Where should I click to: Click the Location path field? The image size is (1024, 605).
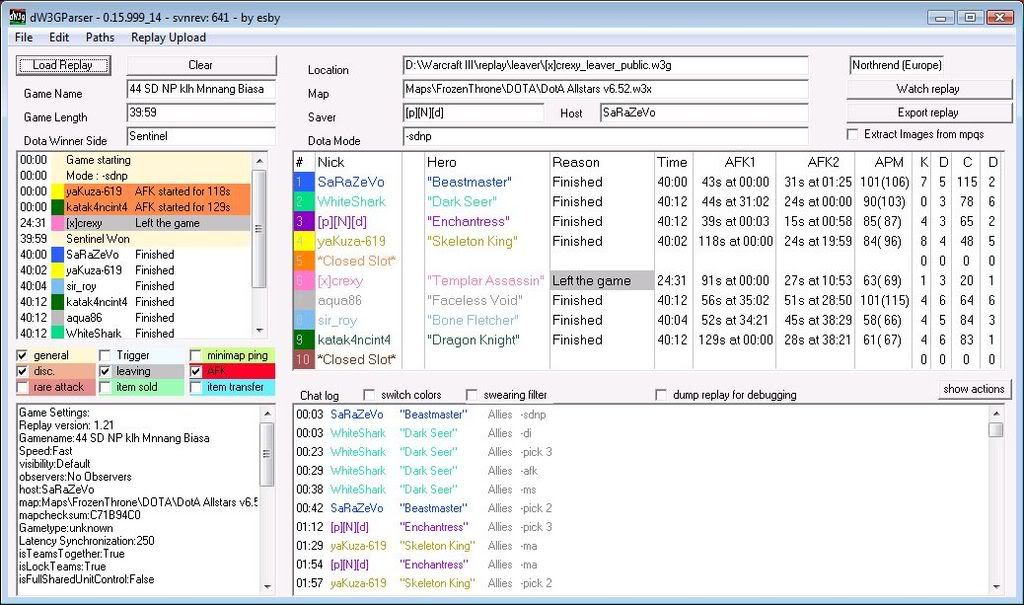click(605, 65)
